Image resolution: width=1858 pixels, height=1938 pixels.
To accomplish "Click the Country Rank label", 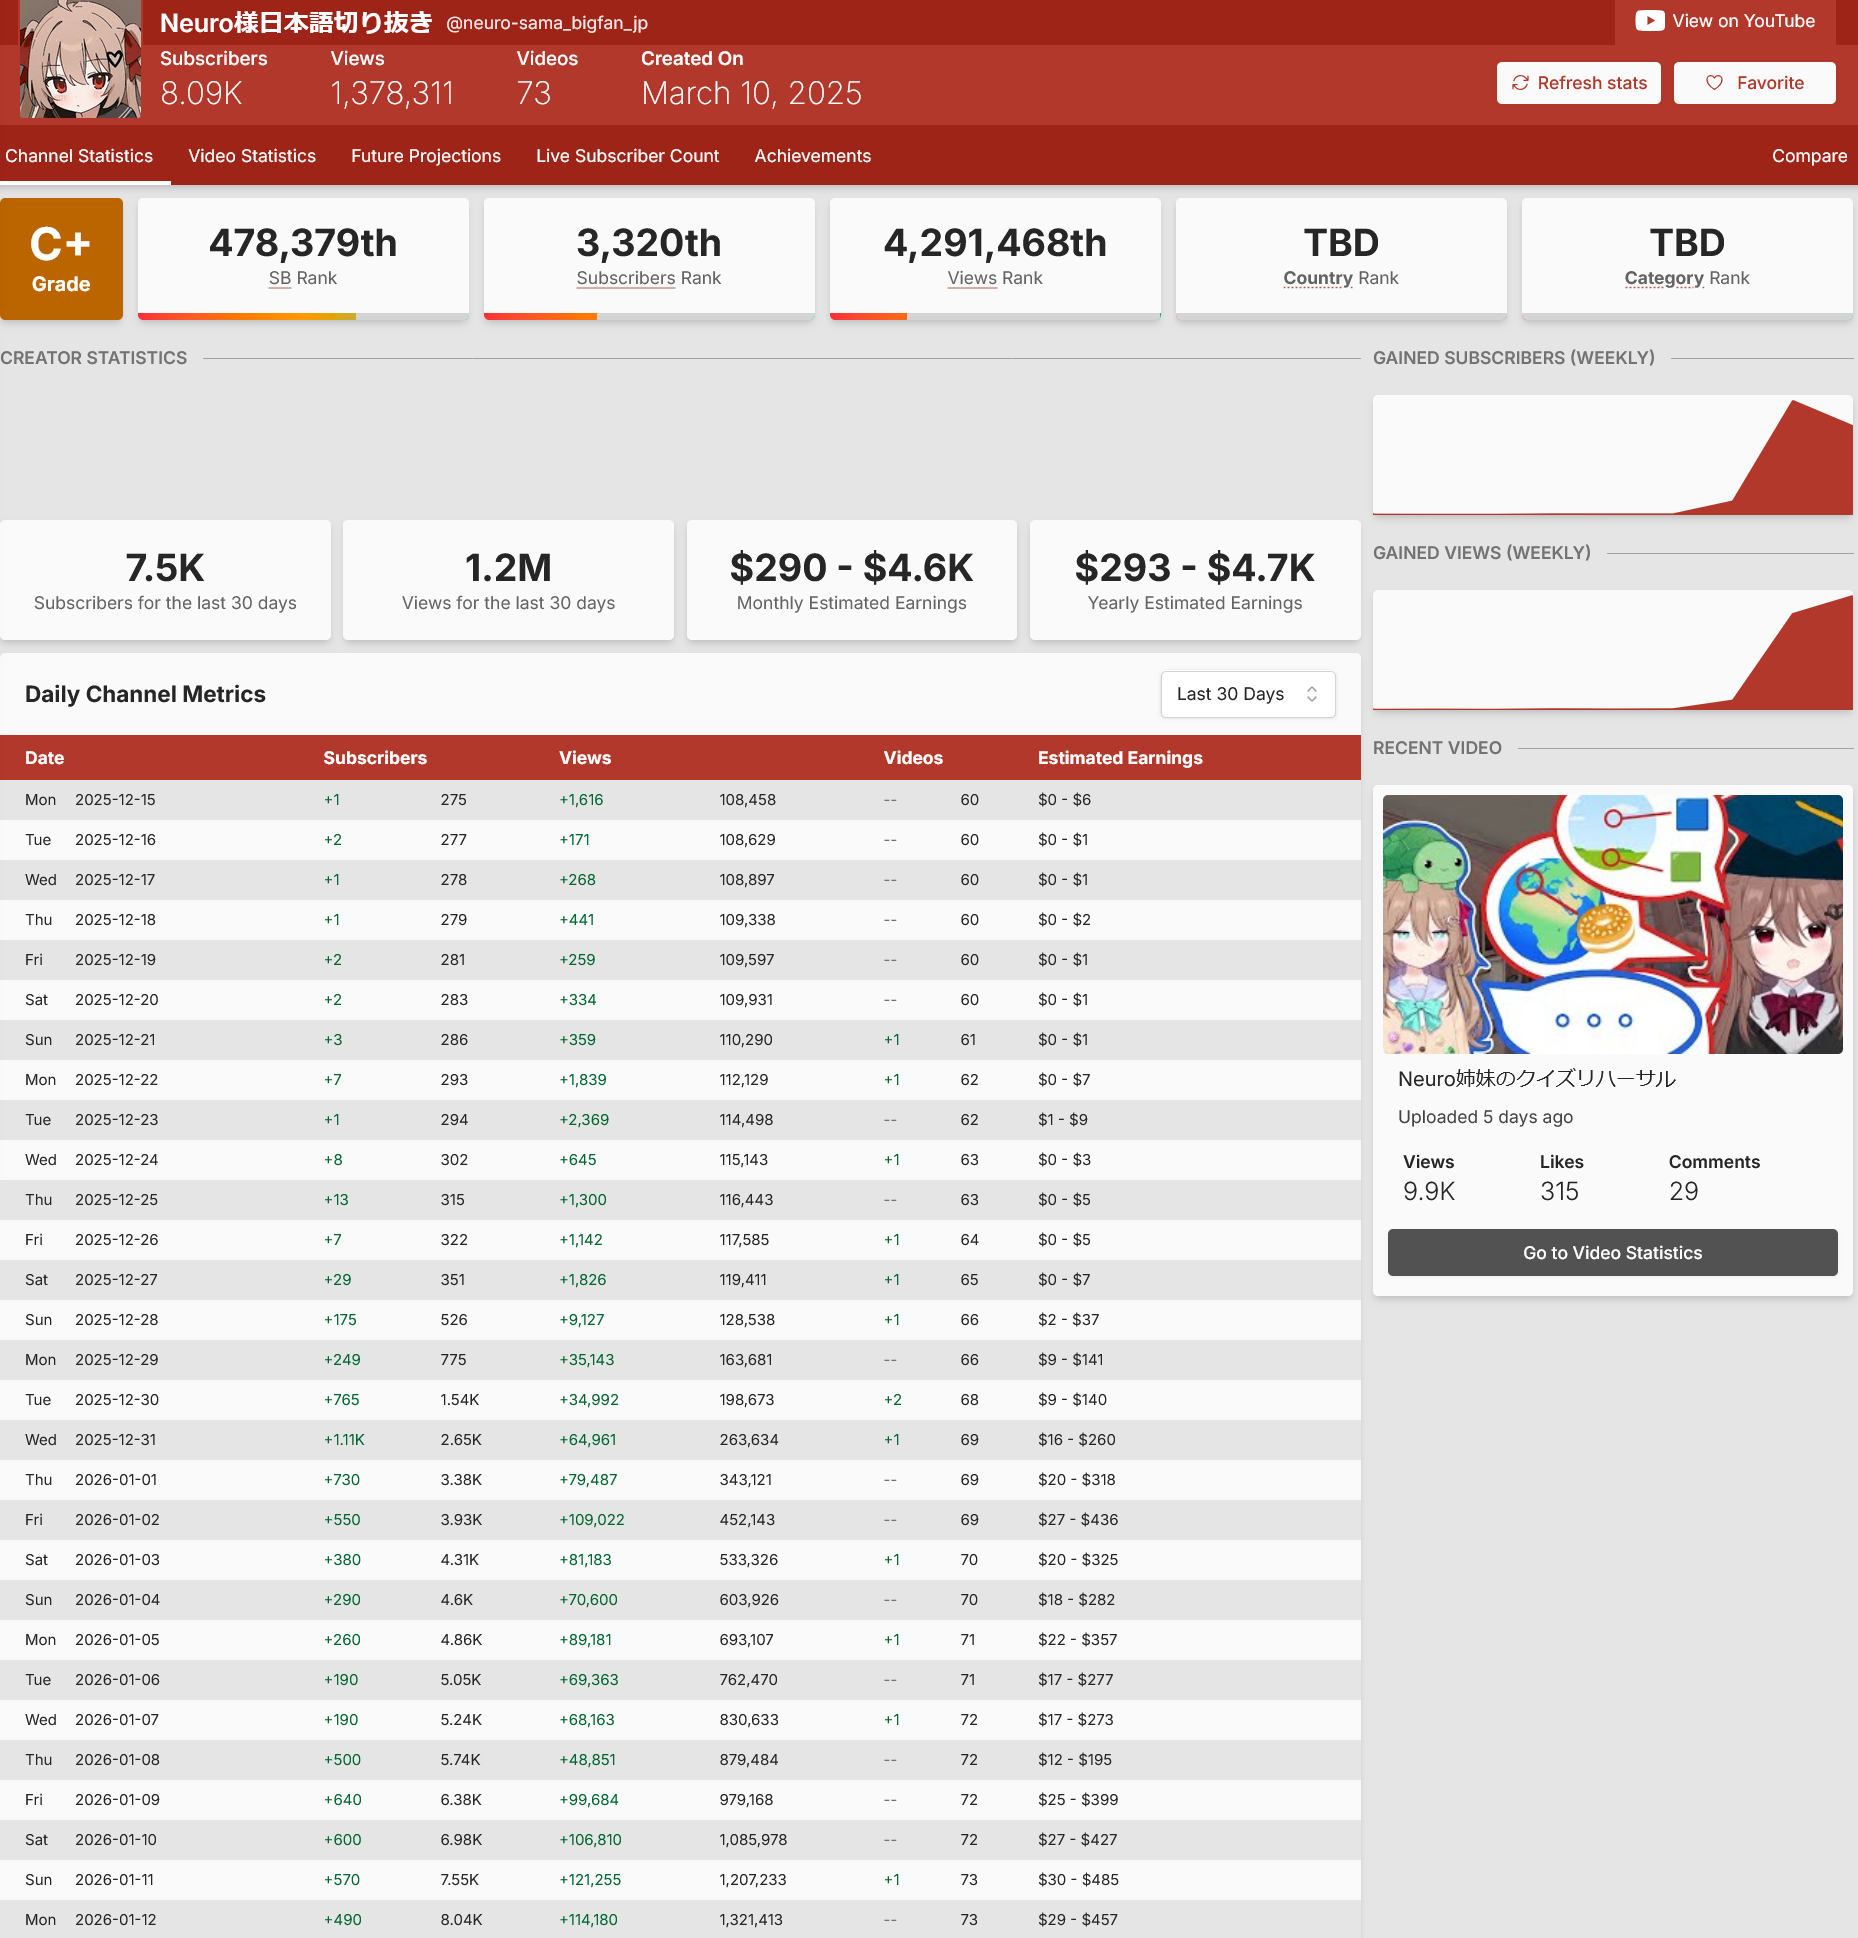I will point(1340,278).
